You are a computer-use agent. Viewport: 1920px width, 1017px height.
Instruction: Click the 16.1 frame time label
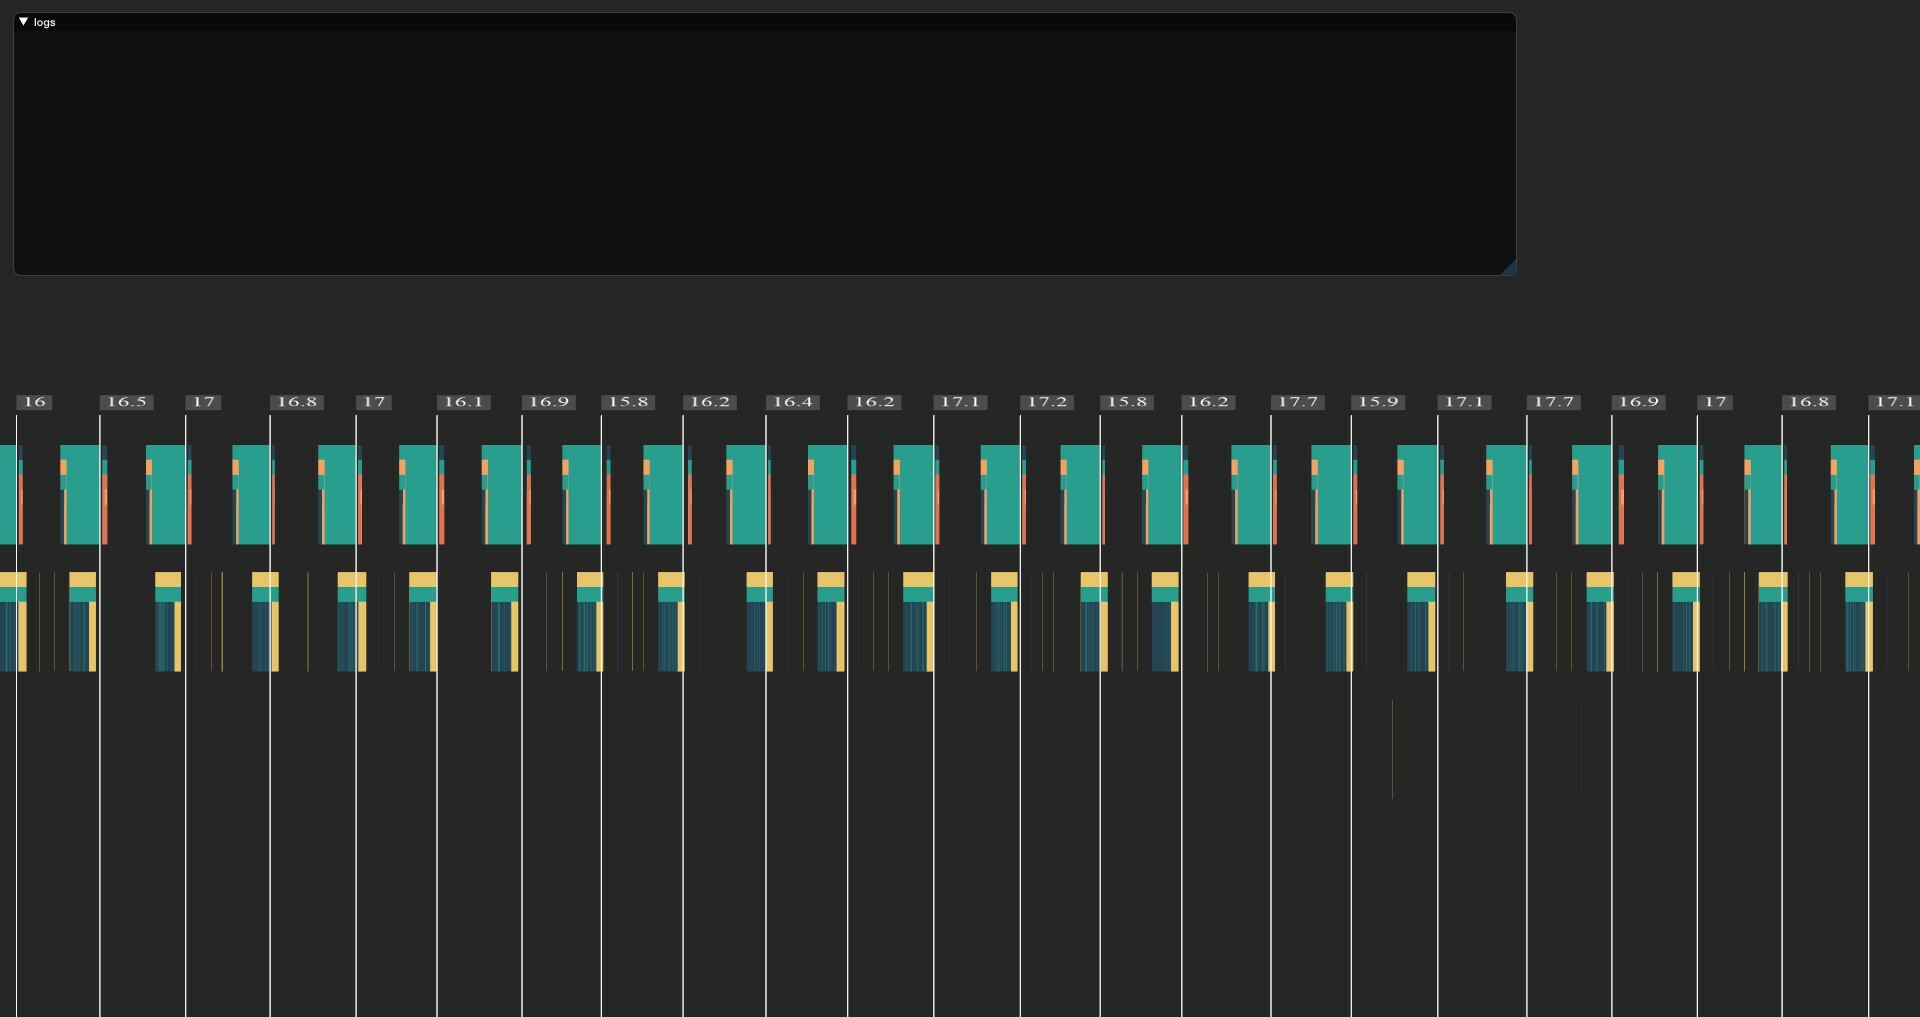coord(464,402)
